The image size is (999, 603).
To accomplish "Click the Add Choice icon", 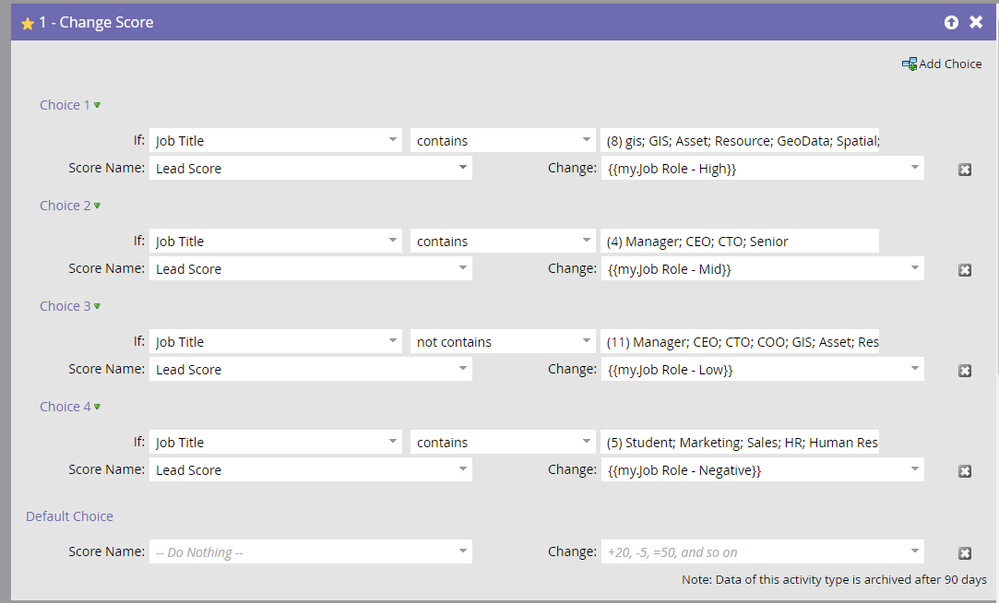I will [x=909, y=64].
